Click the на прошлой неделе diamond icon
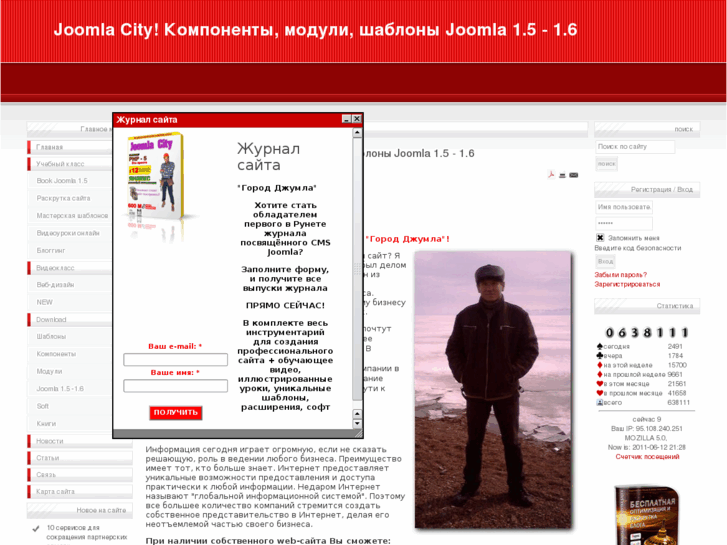The width and height of the screenshot is (727, 545). tap(599, 374)
